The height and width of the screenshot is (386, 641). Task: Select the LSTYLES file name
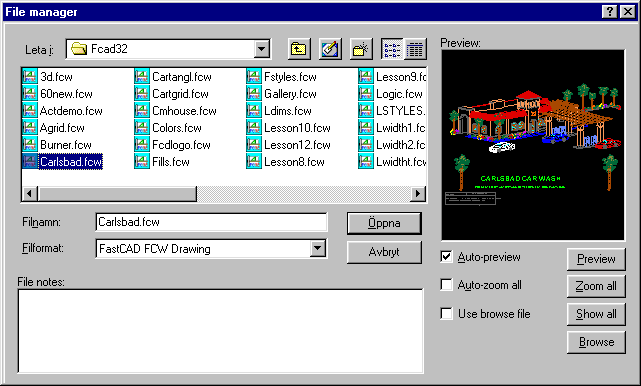coord(401,111)
